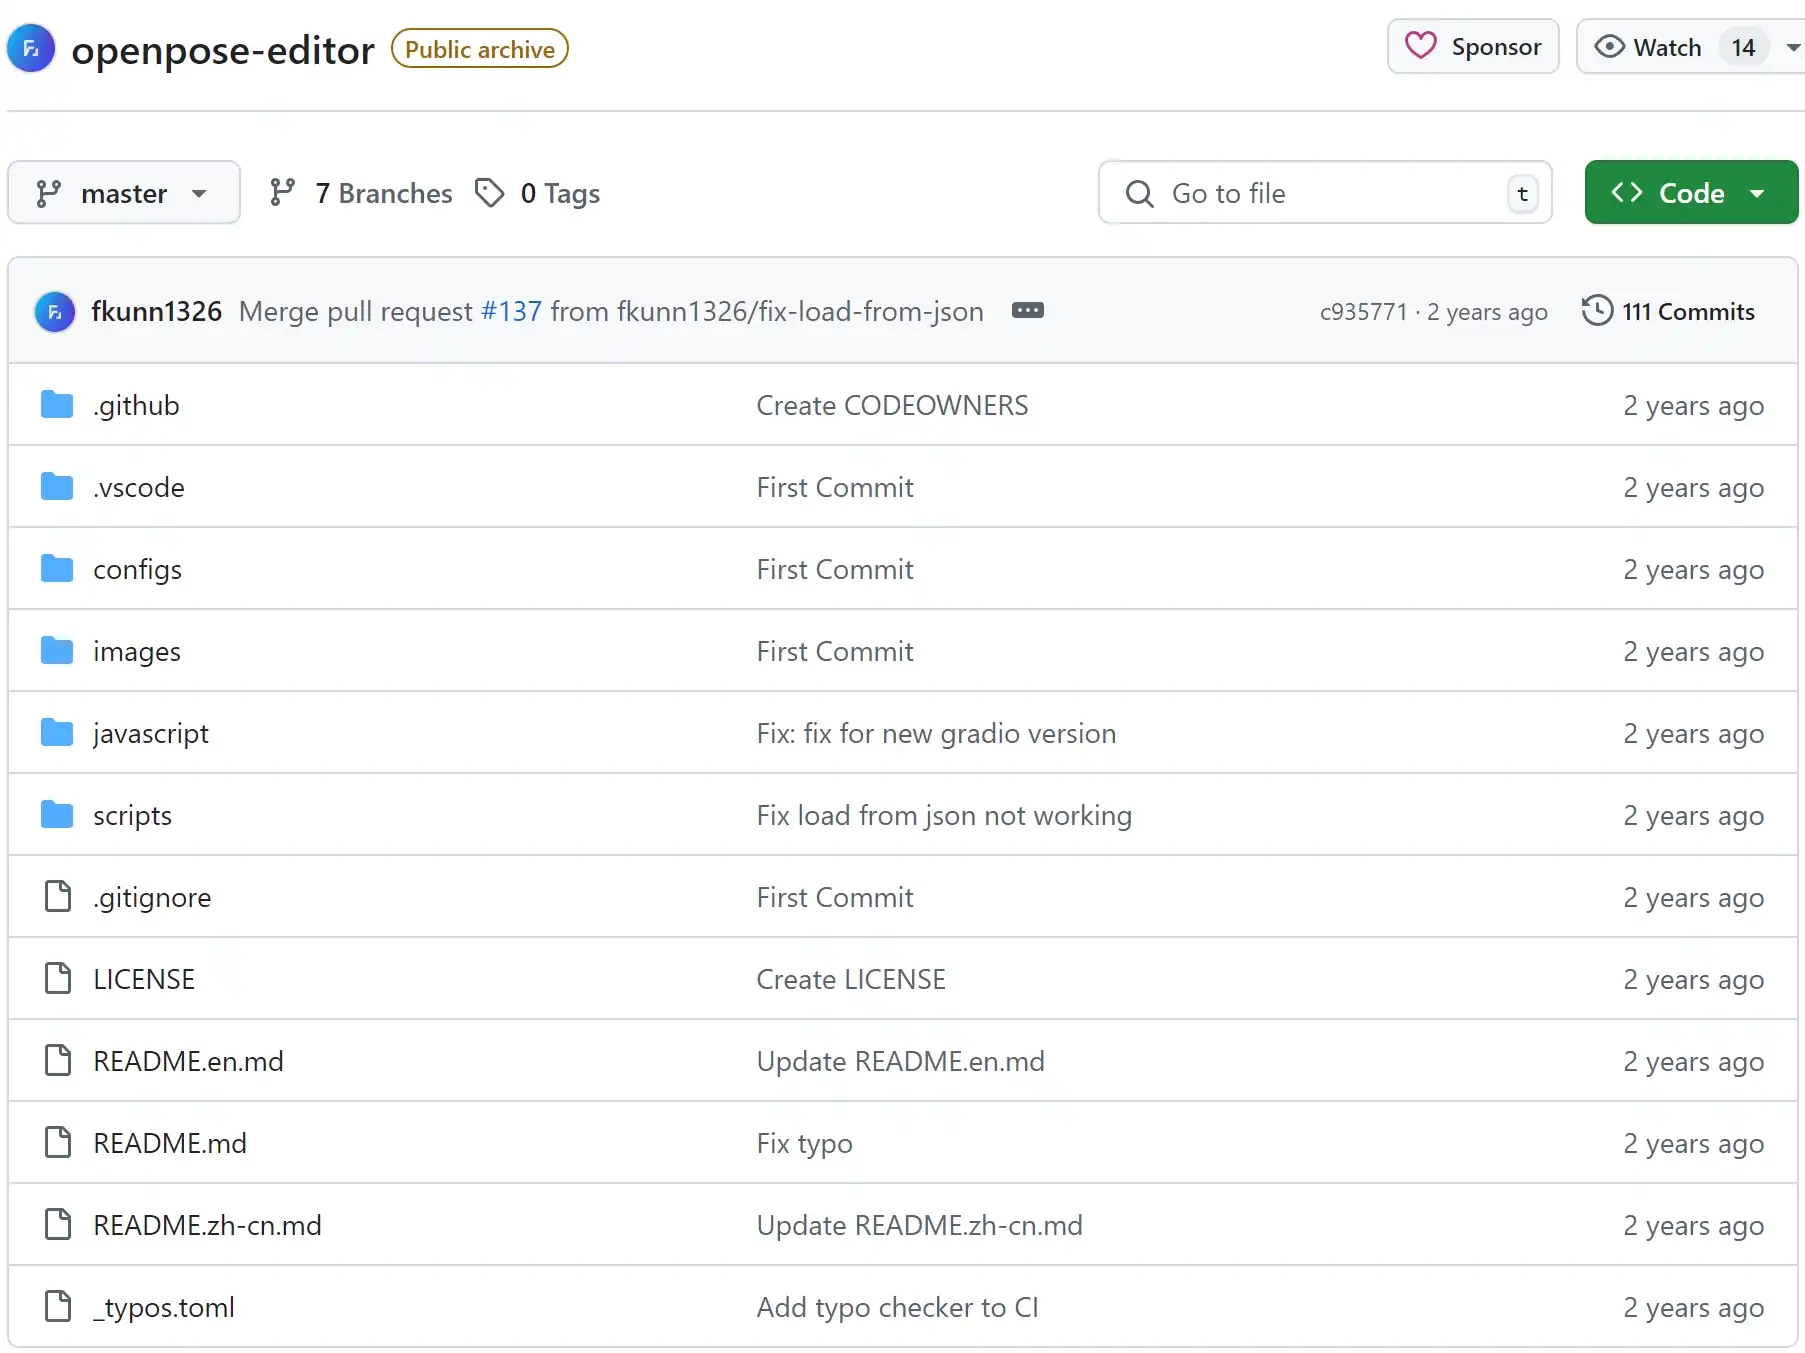Click the LICENSE file icon
Viewport: 1805px width, 1353px height.
[x=58, y=979]
